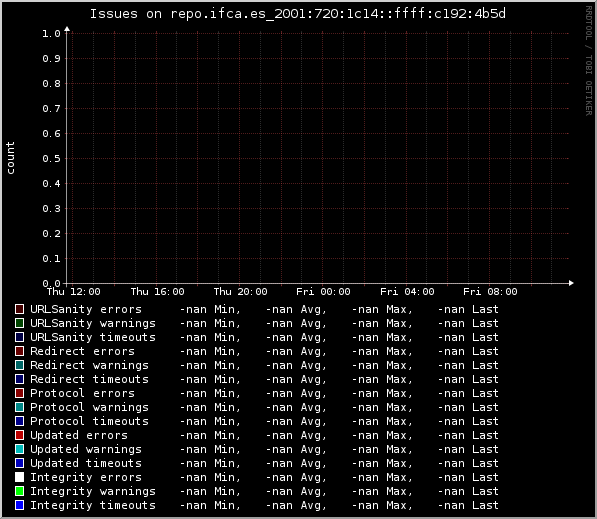Click the x-axis arrow tip

click(x=571, y=283)
